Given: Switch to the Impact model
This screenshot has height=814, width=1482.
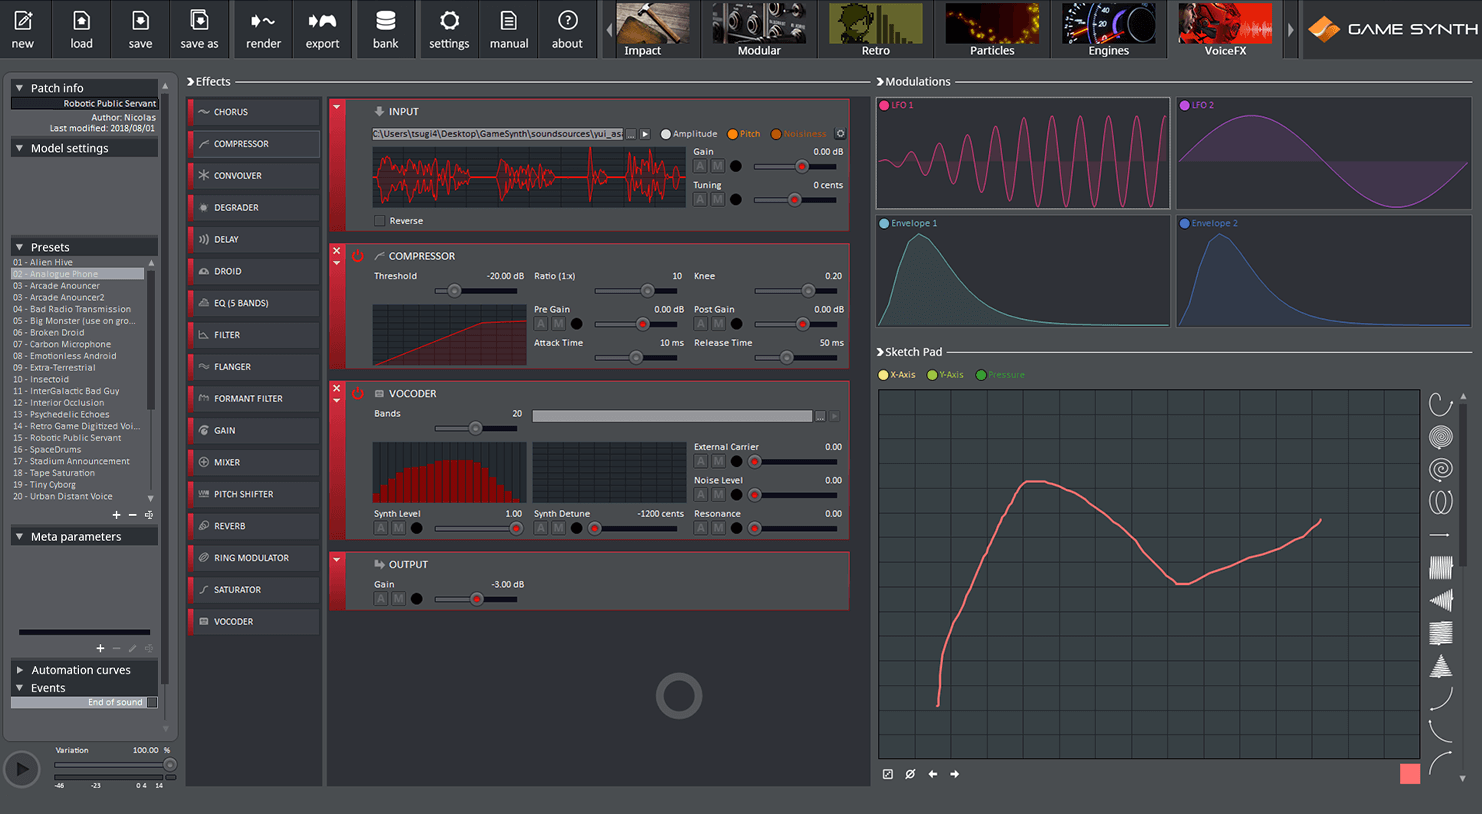Looking at the screenshot, I should 652,29.
